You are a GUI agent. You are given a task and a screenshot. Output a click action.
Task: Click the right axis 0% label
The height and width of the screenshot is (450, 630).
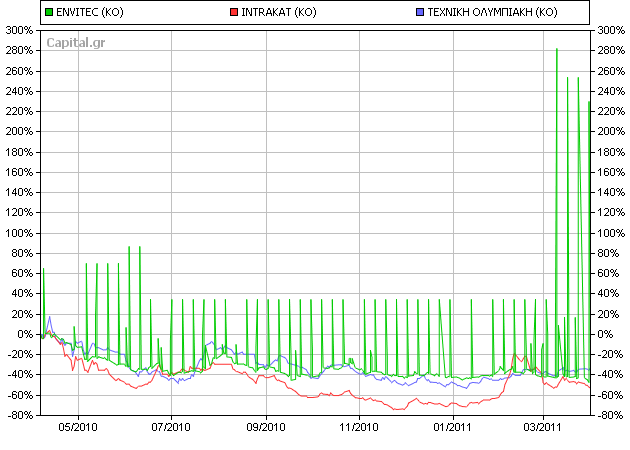click(605, 334)
